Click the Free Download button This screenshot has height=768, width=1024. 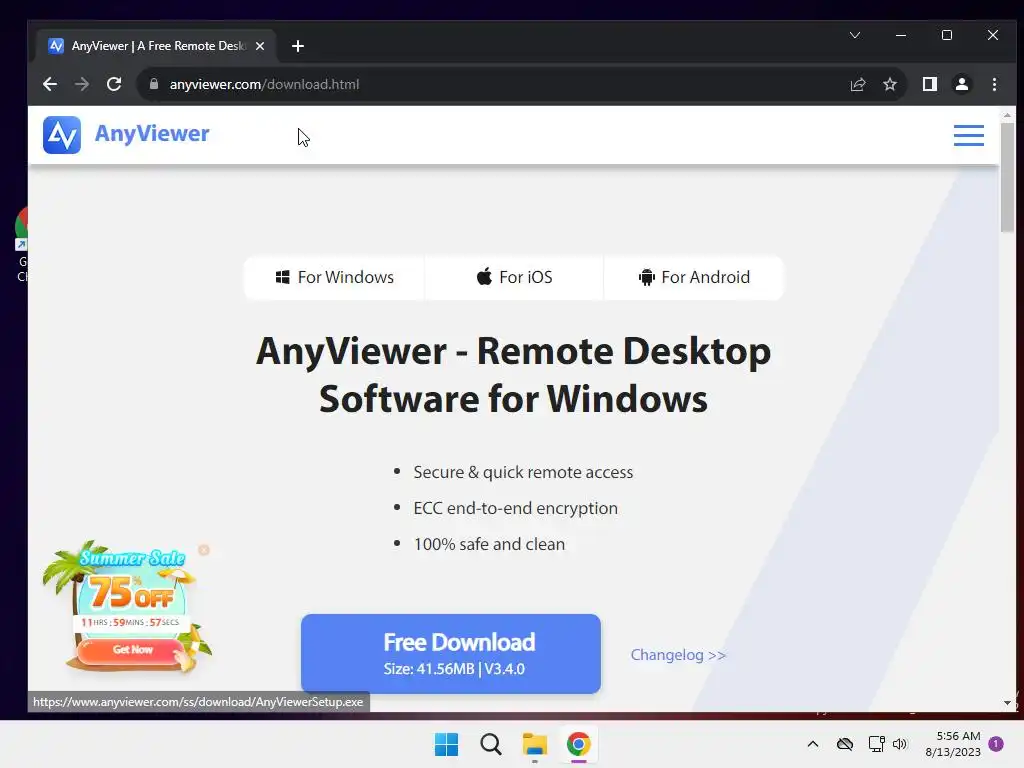[x=451, y=654]
